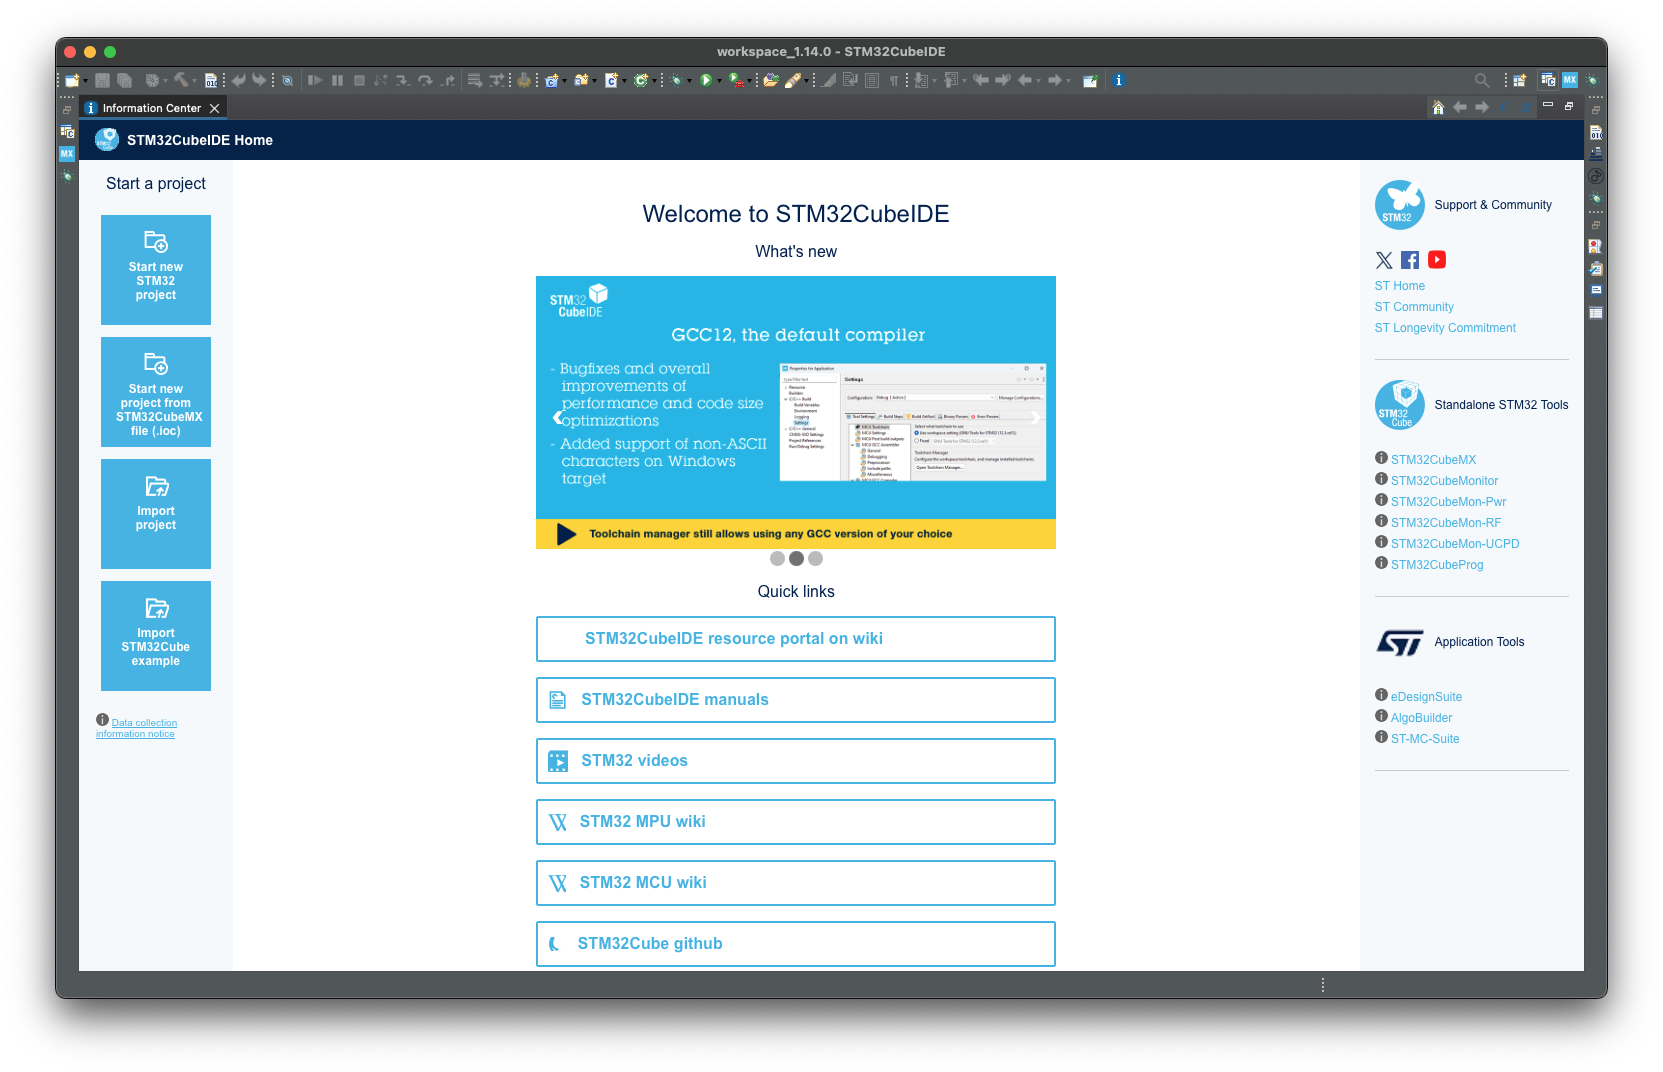Screen dimensions: 1663x1072
Task: Open the STM32CubeMon-RF link
Action: coord(1446,523)
